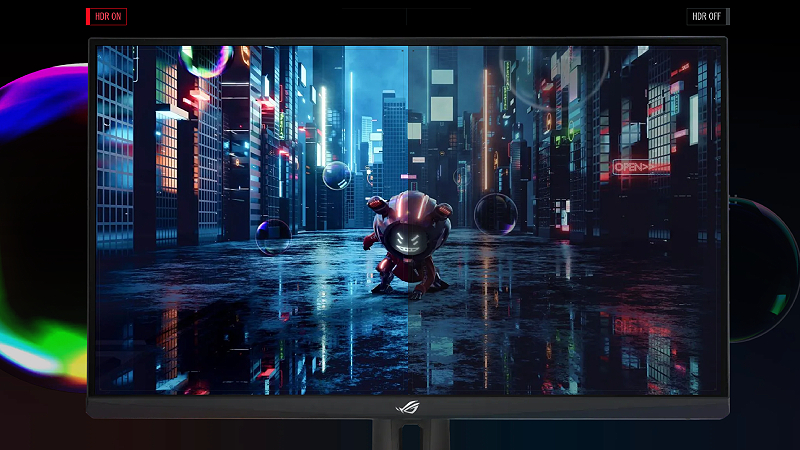Click the translucent orb right of the monitor

click(x=760, y=268)
